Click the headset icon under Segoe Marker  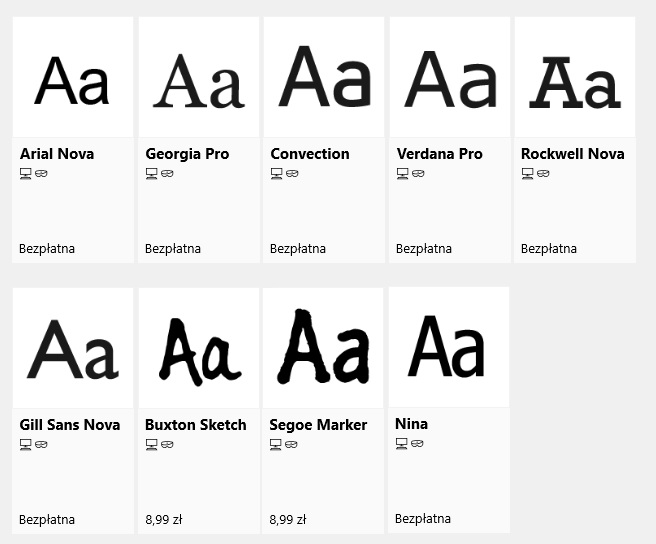click(x=291, y=444)
